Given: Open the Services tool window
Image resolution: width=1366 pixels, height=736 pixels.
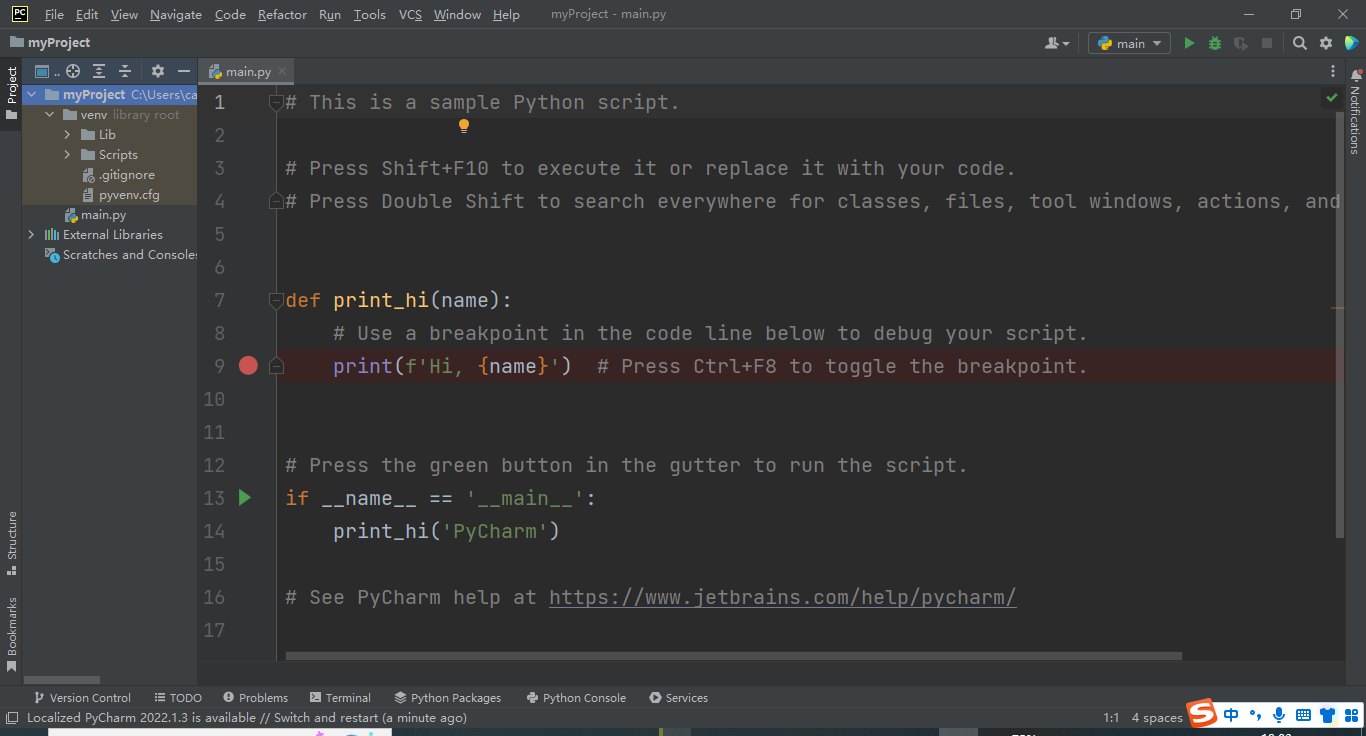Looking at the screenshot, I should pos(678,698).
